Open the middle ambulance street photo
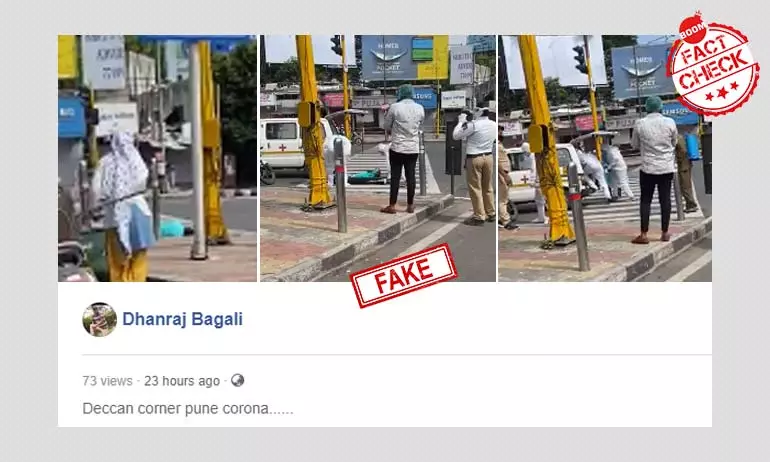 pyautogui.click(x=378, y=158)
